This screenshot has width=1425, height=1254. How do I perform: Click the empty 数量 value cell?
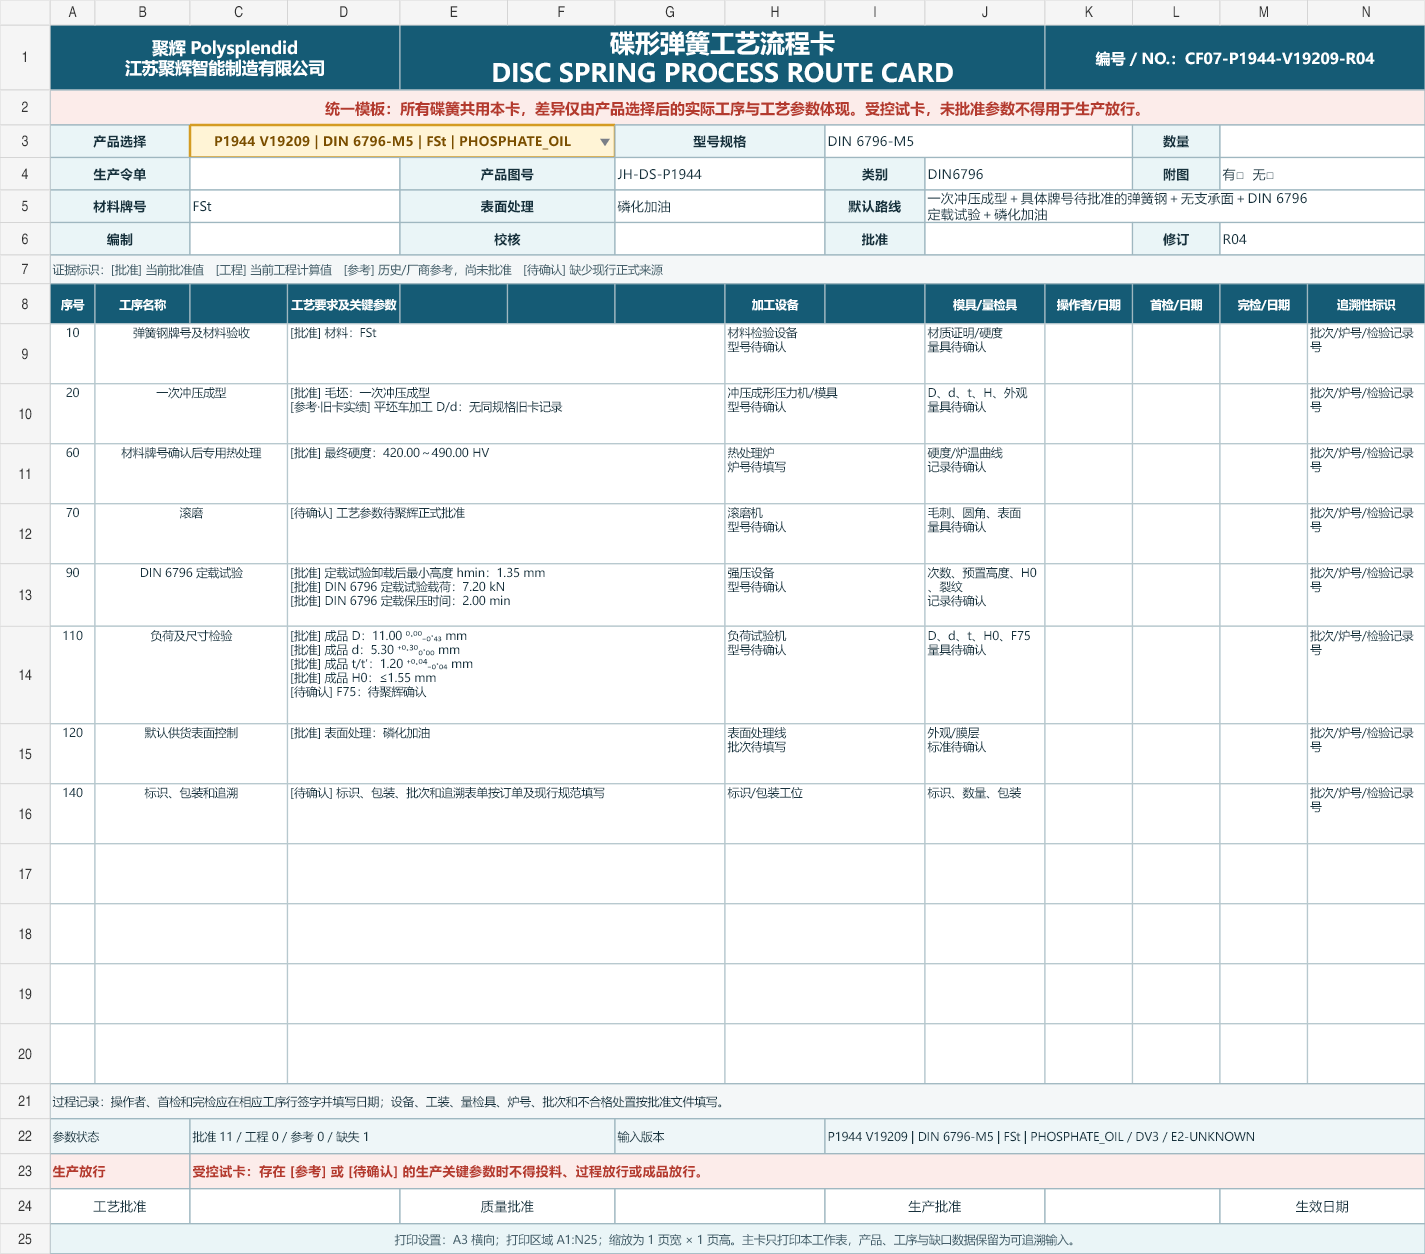tap(1322, 141)
